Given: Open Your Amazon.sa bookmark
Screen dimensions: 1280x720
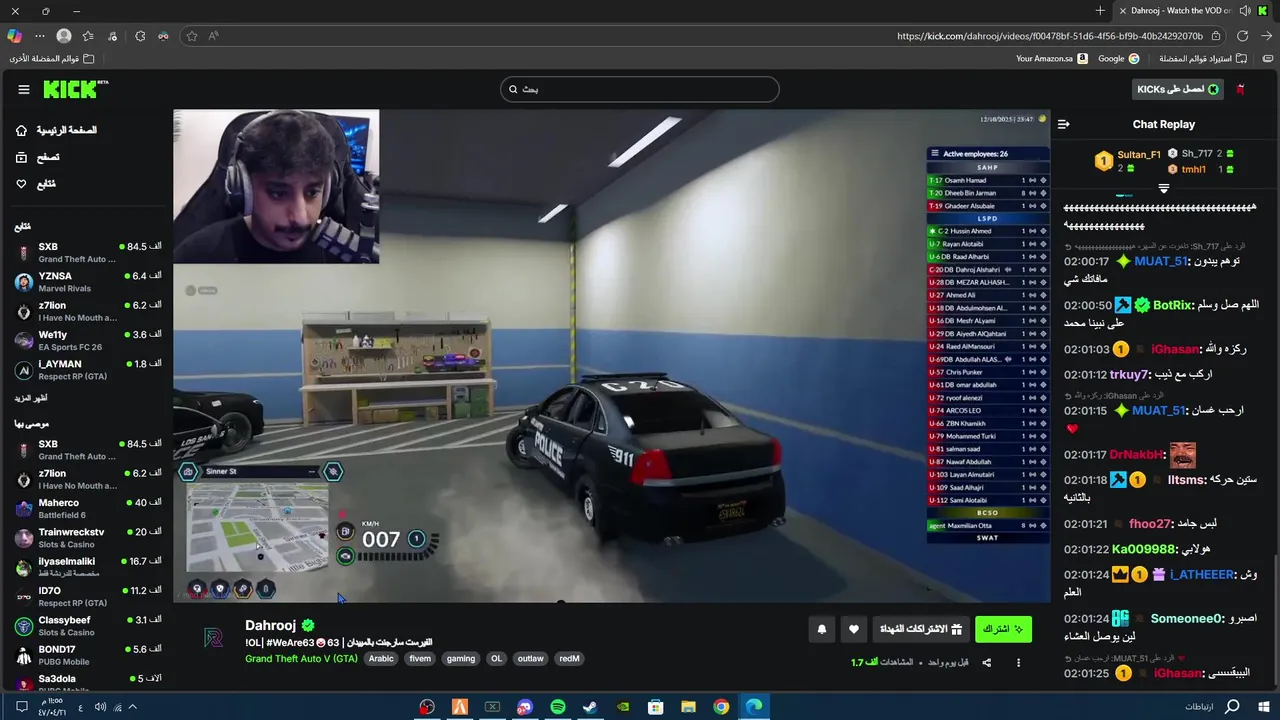Looking at the screenshot, I should pyautogui.click(x=1051, y=59).
